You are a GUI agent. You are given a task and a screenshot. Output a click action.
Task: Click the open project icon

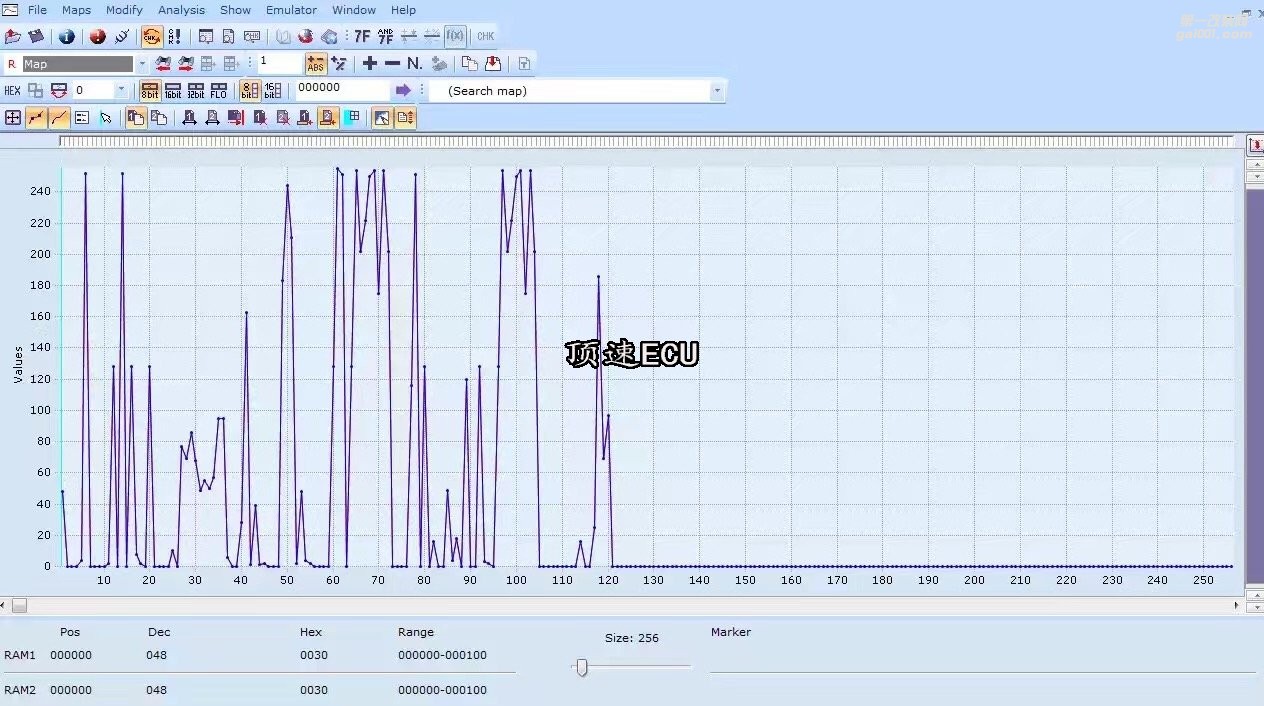pyautogui.click(x=13, y=37)
